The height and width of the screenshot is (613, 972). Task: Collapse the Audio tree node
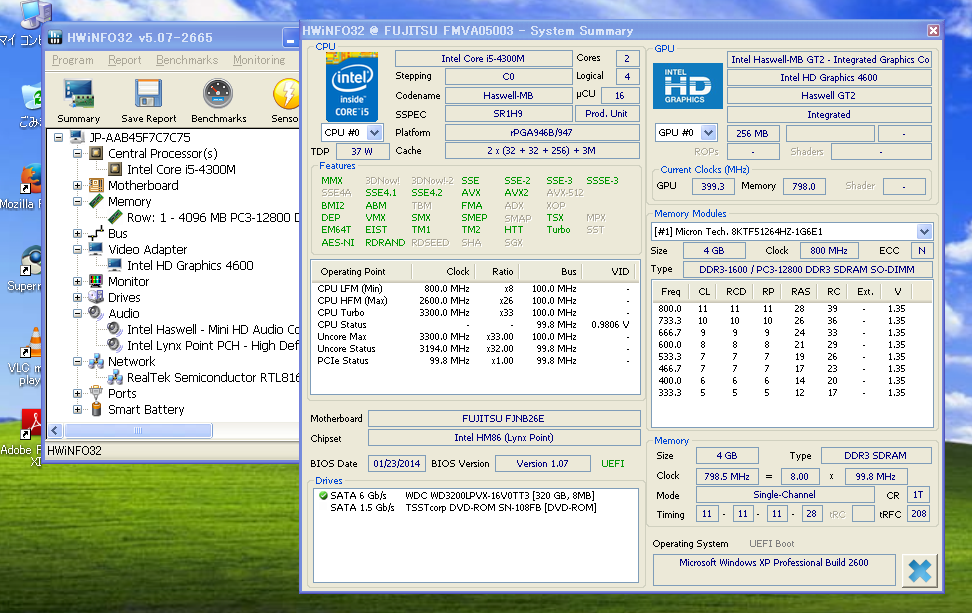pos(78,313)
